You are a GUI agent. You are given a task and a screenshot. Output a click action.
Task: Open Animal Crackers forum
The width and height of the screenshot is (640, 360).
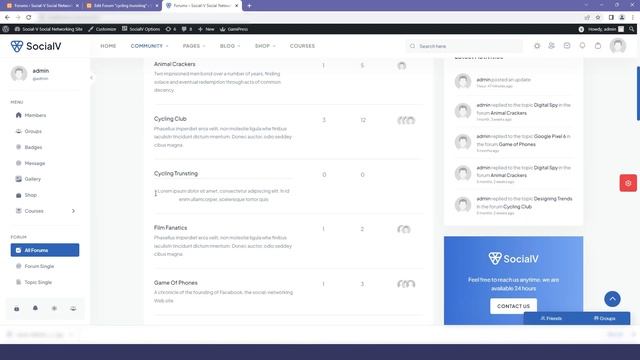coord(174,64)
